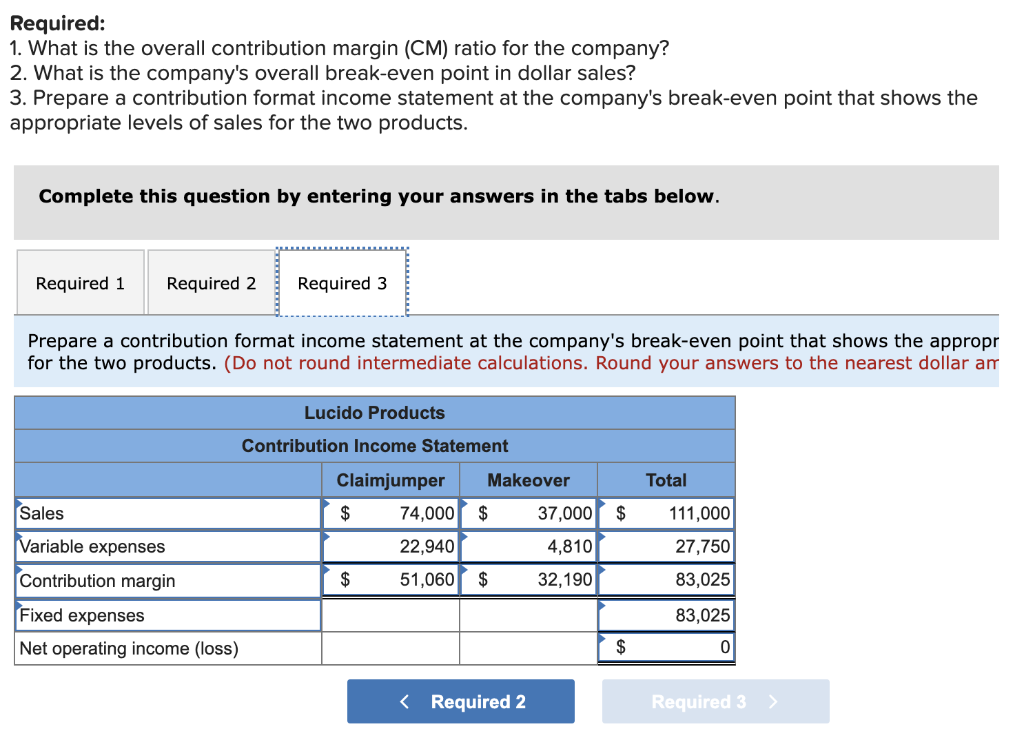Edit Claimjumper sales value 74,000
The height and width of the screenshot is (751, 1024).
tap(391, 513)
